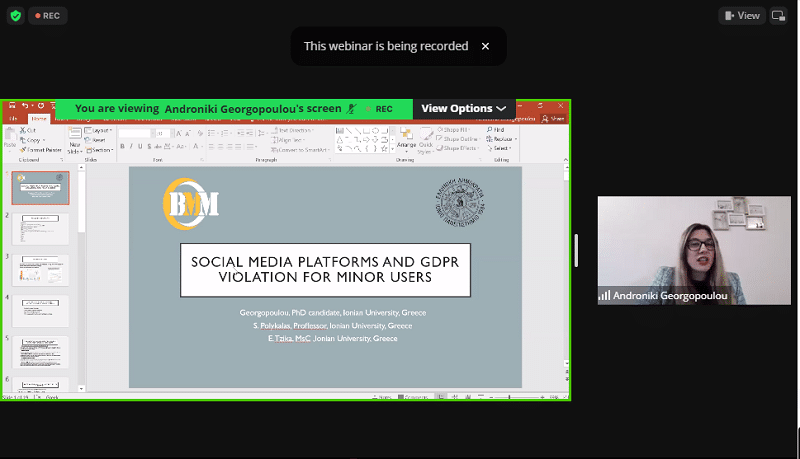Toggle Center paragraph alignment
This screenshot has height=459, width=800.
[221, 146]
